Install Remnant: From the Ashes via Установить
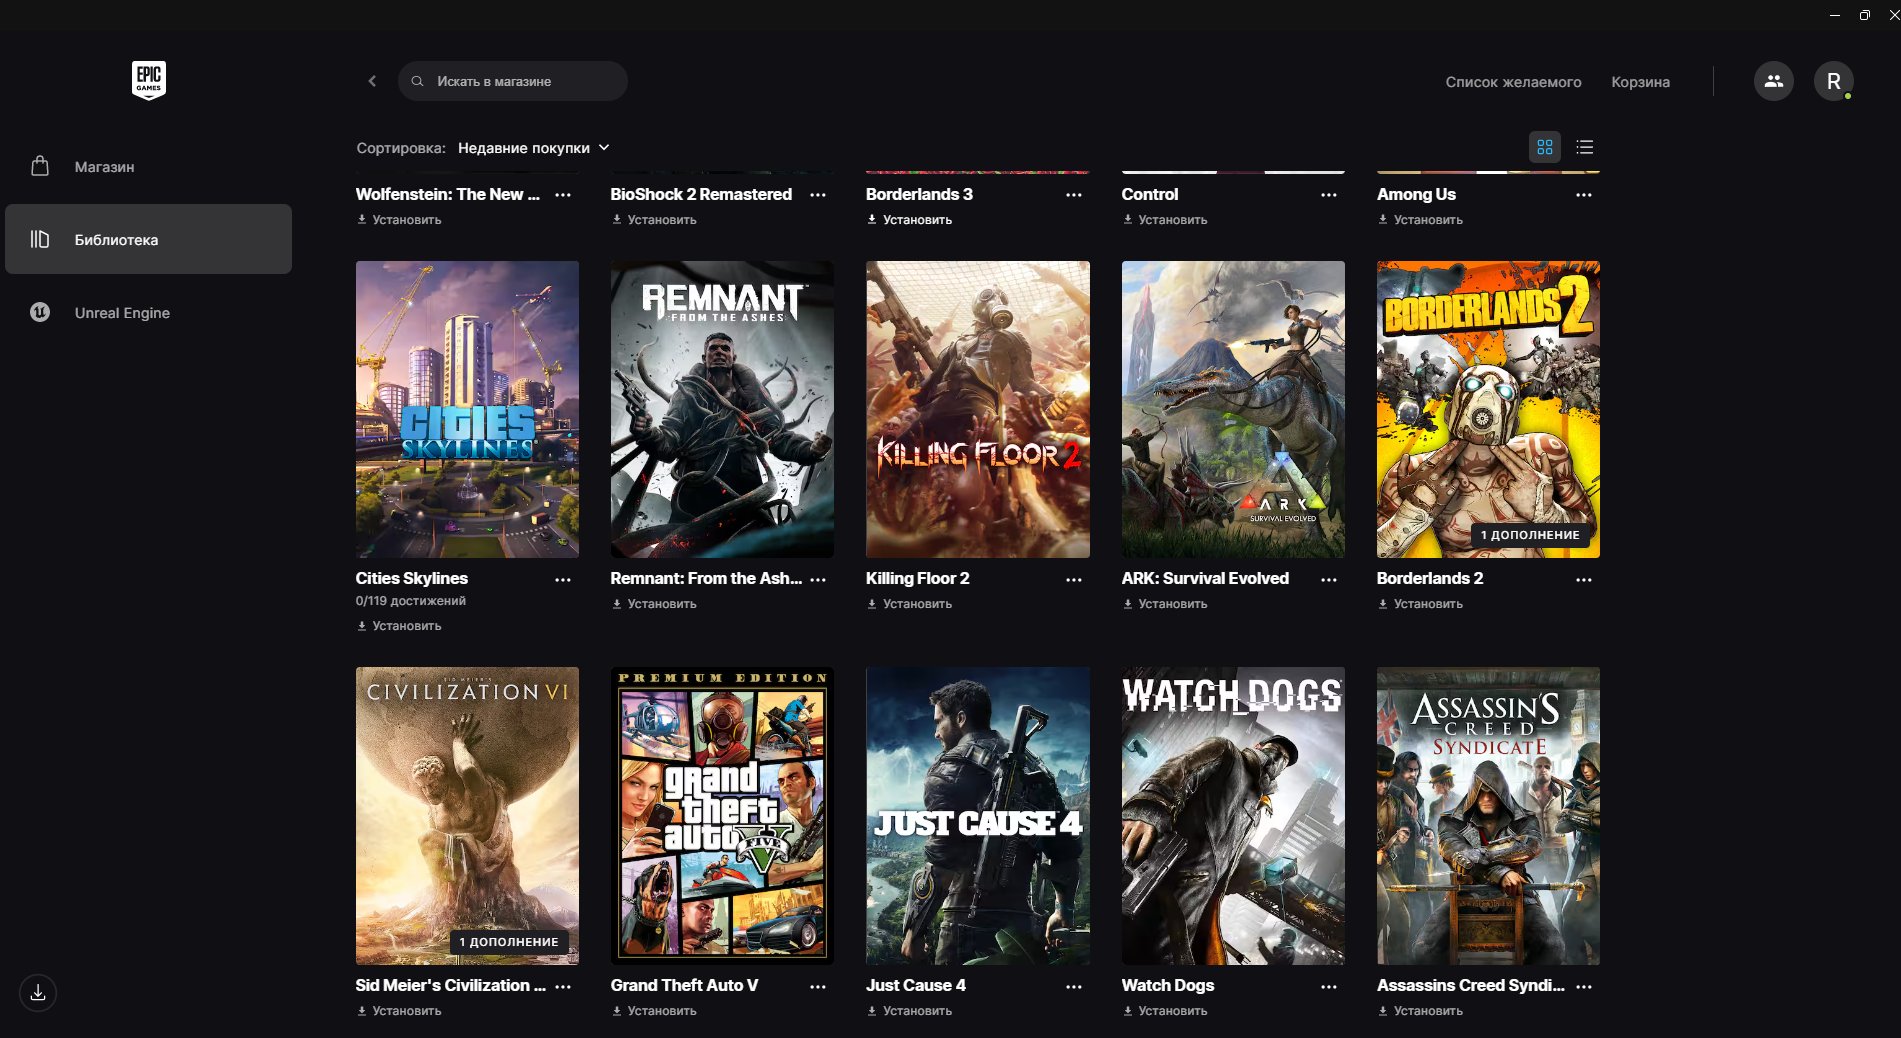Image resolution: width=1901 pixels, height=1038 pixels. (654, 604)
